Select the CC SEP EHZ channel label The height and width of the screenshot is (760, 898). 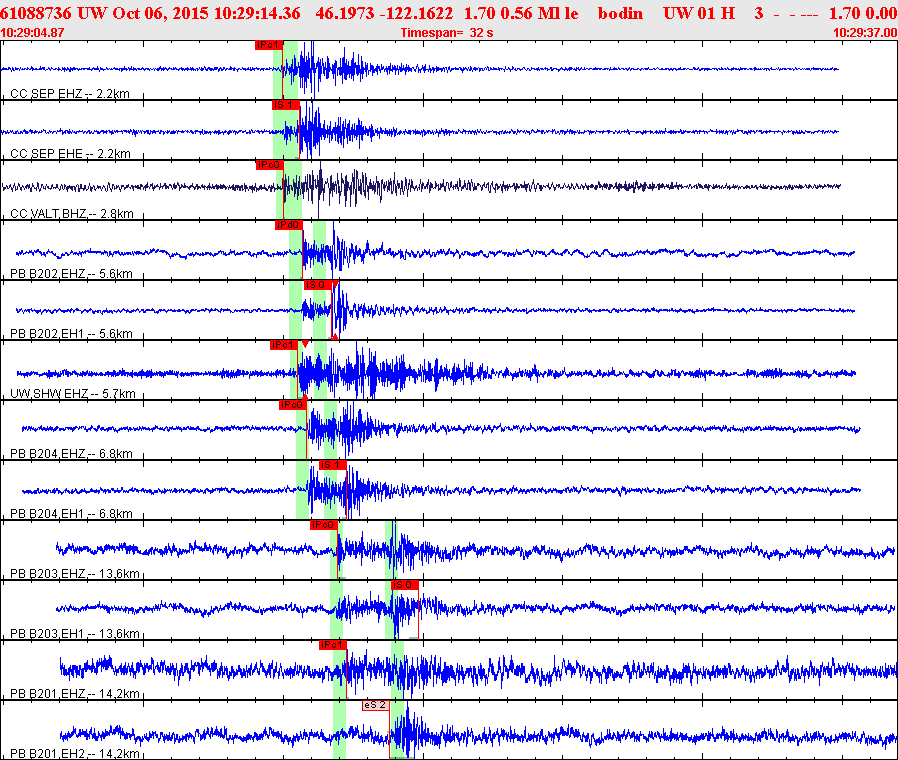(x=70, y=93)
